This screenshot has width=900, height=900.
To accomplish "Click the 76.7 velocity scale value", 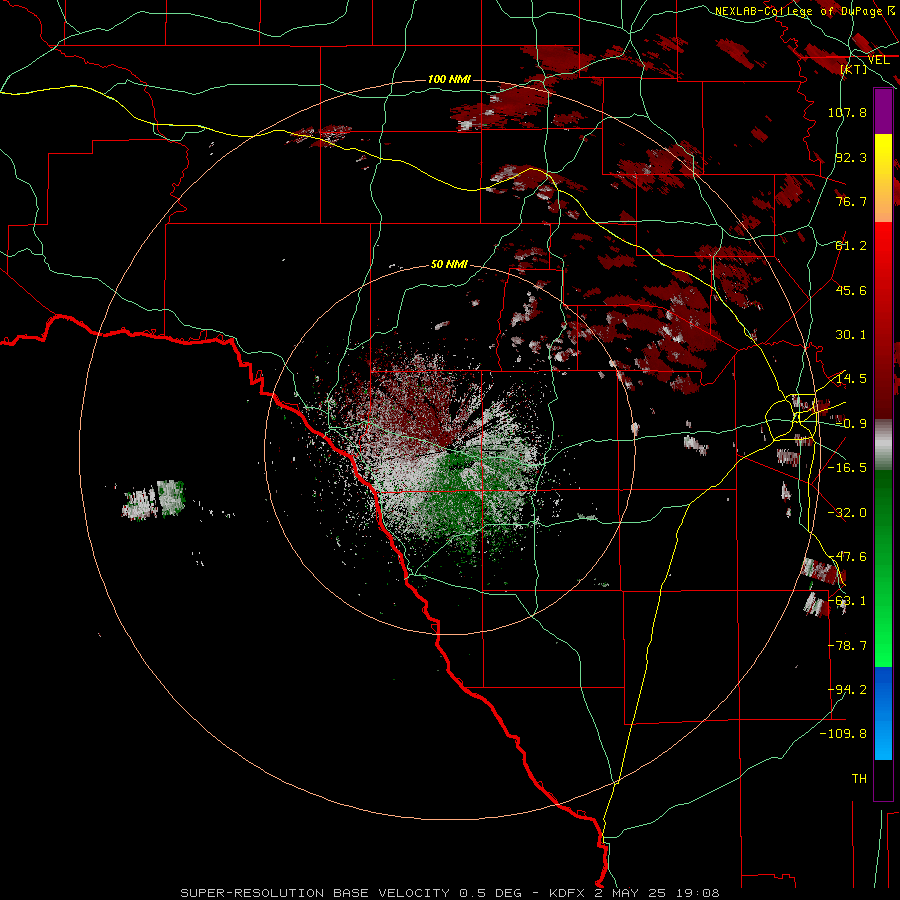I will pos(851,201).
